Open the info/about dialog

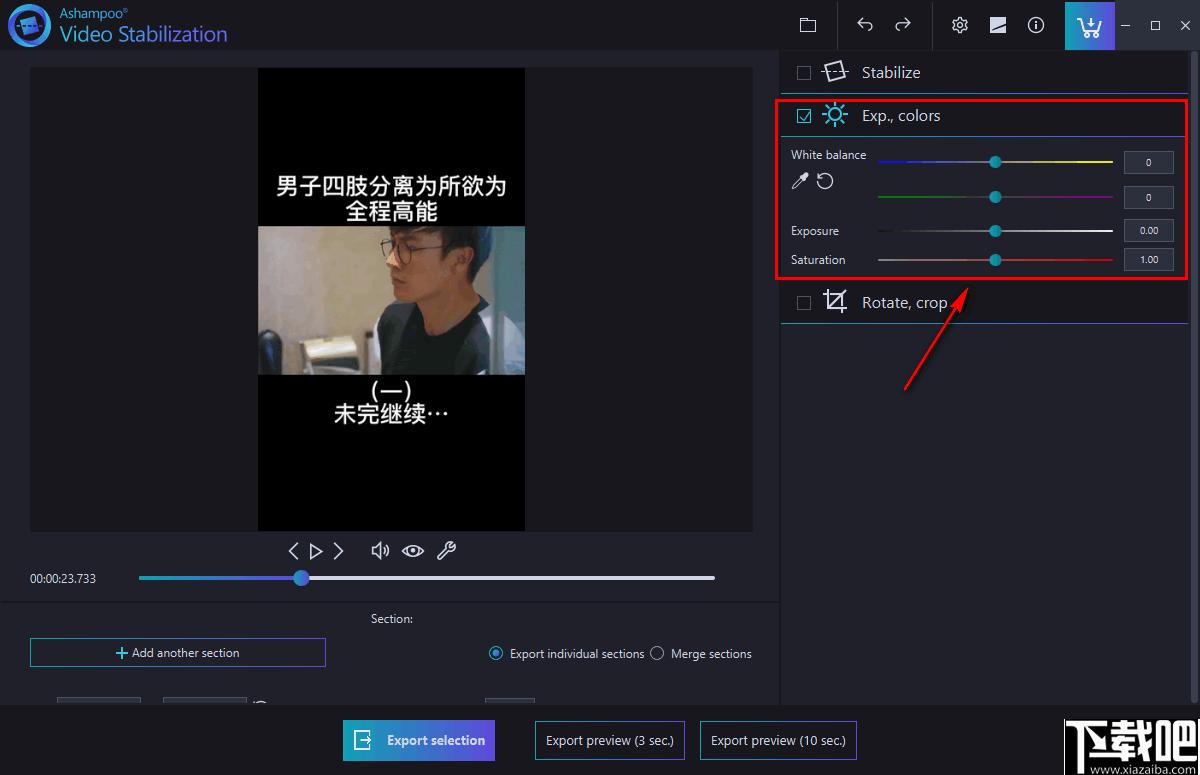[x=1036, y=25]
